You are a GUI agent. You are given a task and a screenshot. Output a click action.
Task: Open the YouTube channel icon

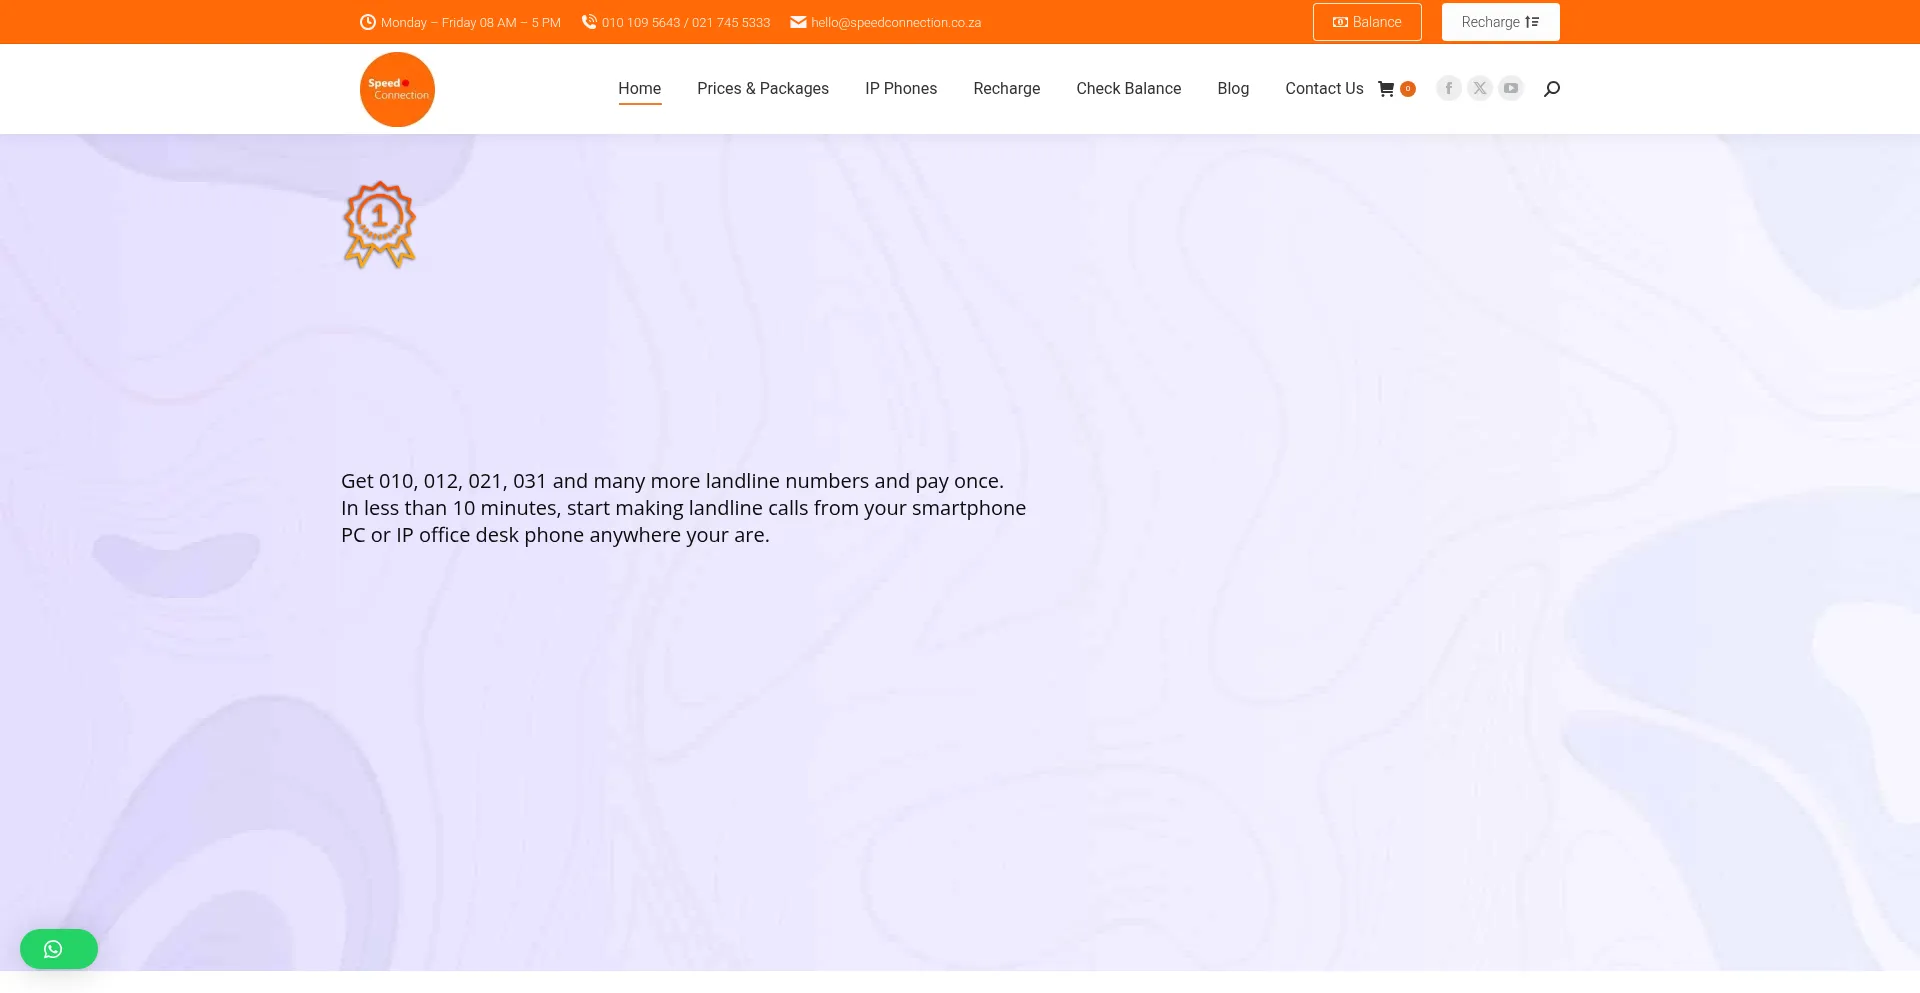(1511, 89)
